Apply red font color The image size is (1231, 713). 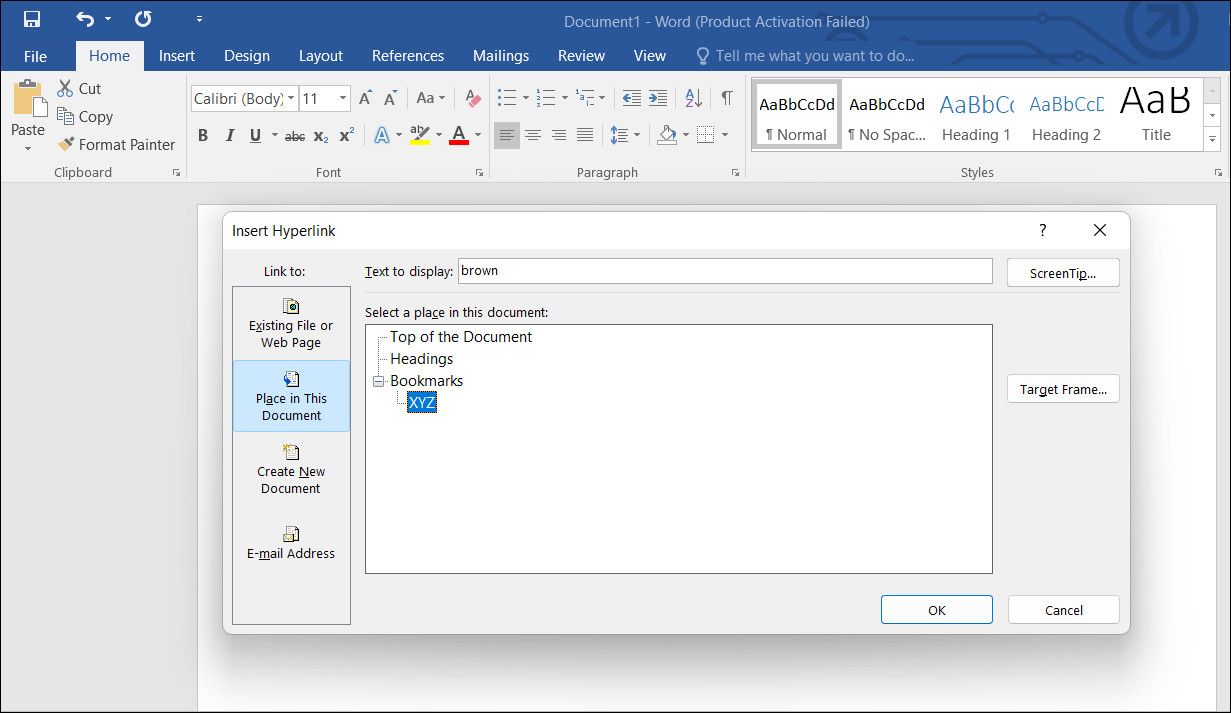tap(459, 135)
